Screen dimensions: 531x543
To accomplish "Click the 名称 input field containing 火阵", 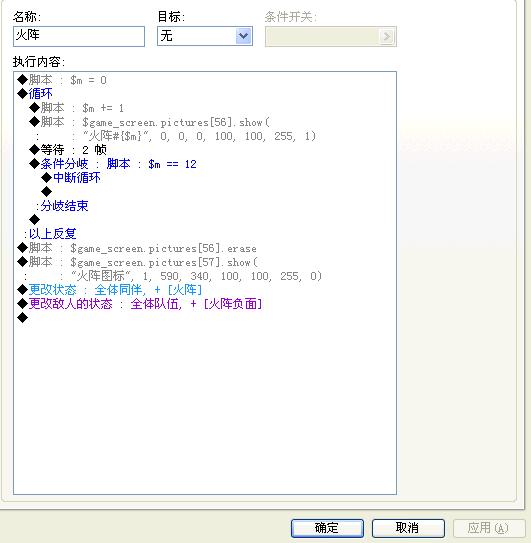I will (79, 36).
